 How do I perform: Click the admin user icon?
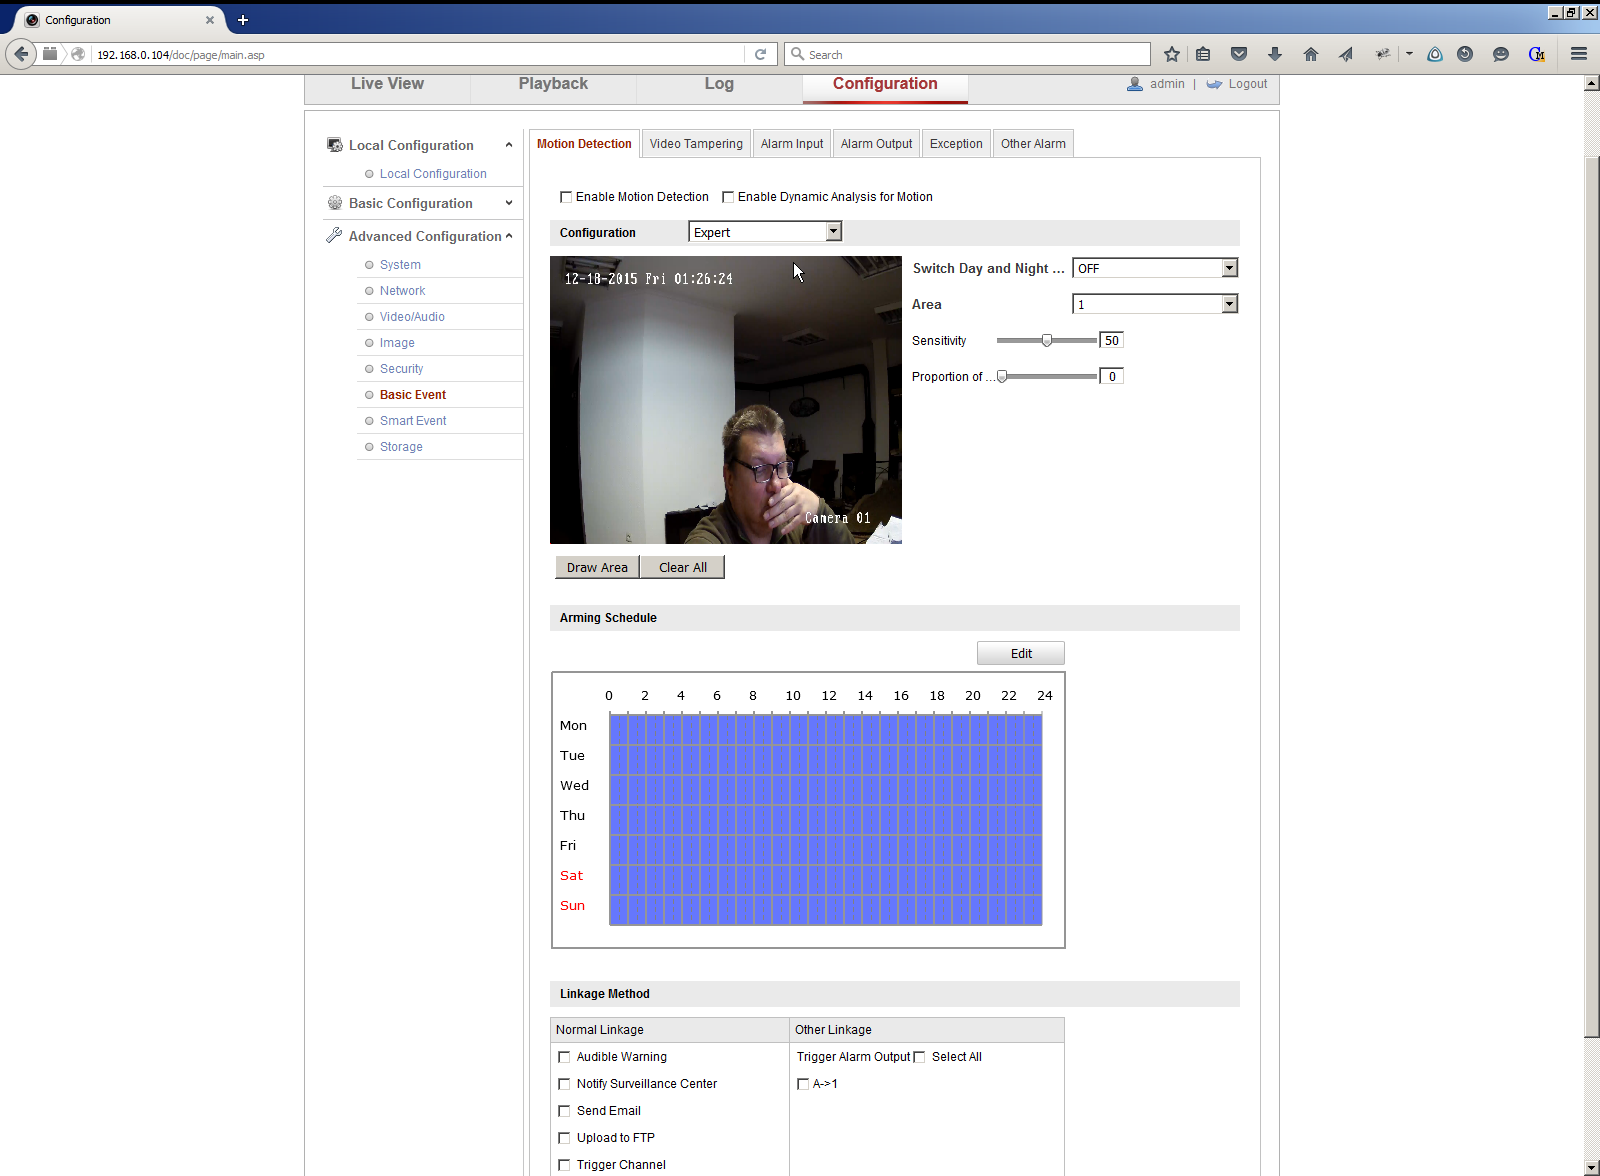click(x=1135, y=84)
